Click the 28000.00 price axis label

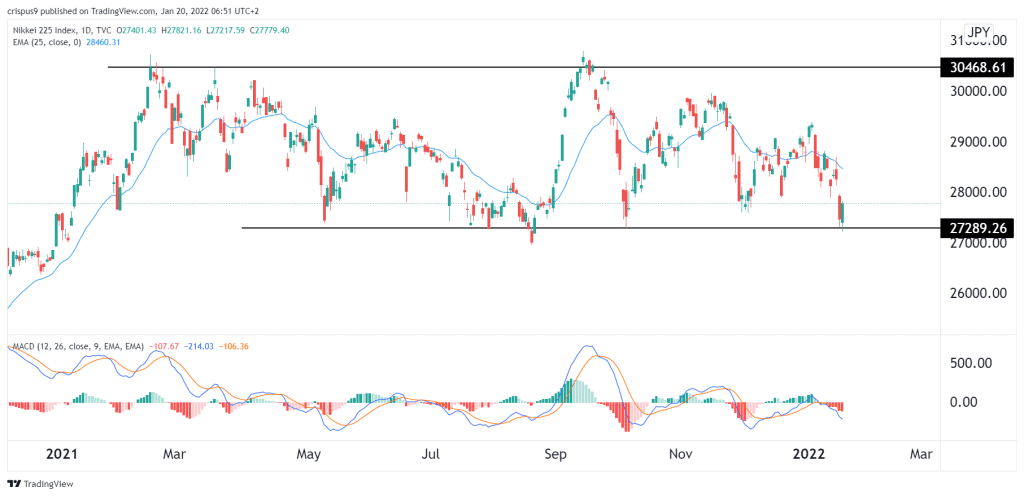[x=978, y=193]
